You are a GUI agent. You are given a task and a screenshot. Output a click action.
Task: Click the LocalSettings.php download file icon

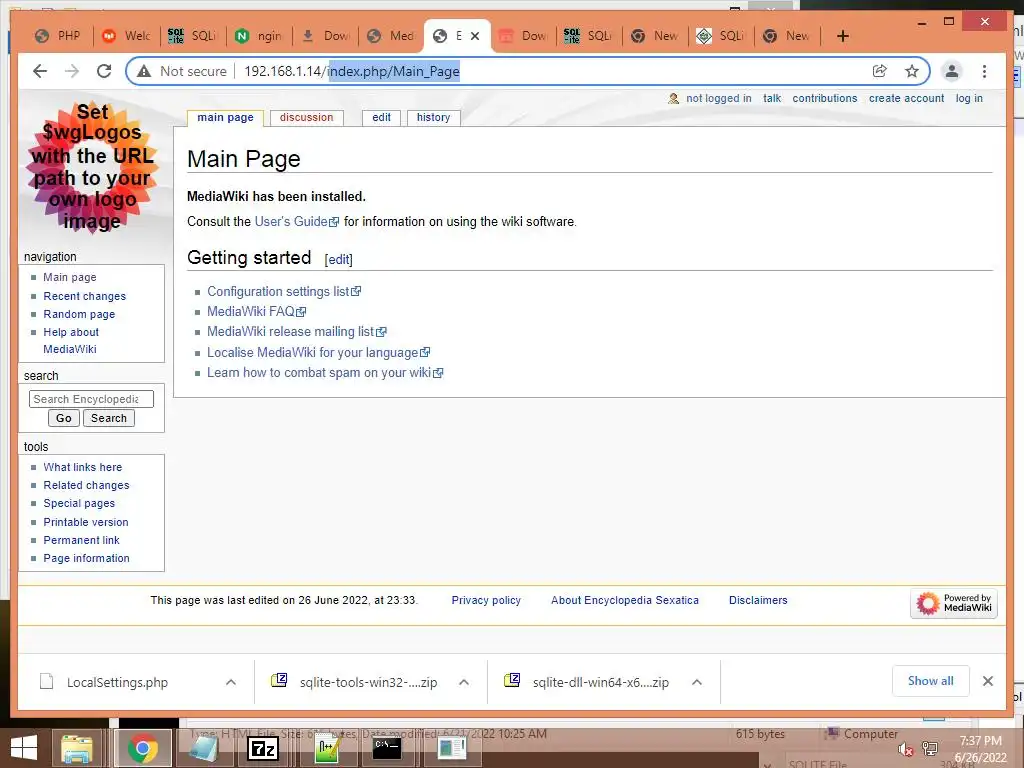coord(46,682)
